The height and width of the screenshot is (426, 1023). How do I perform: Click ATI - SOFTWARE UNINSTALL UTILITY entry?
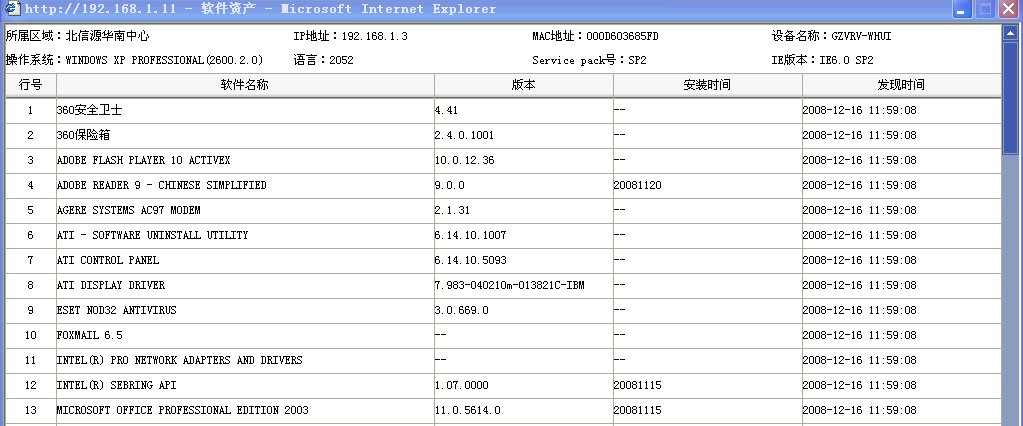(x=153, y=235)
